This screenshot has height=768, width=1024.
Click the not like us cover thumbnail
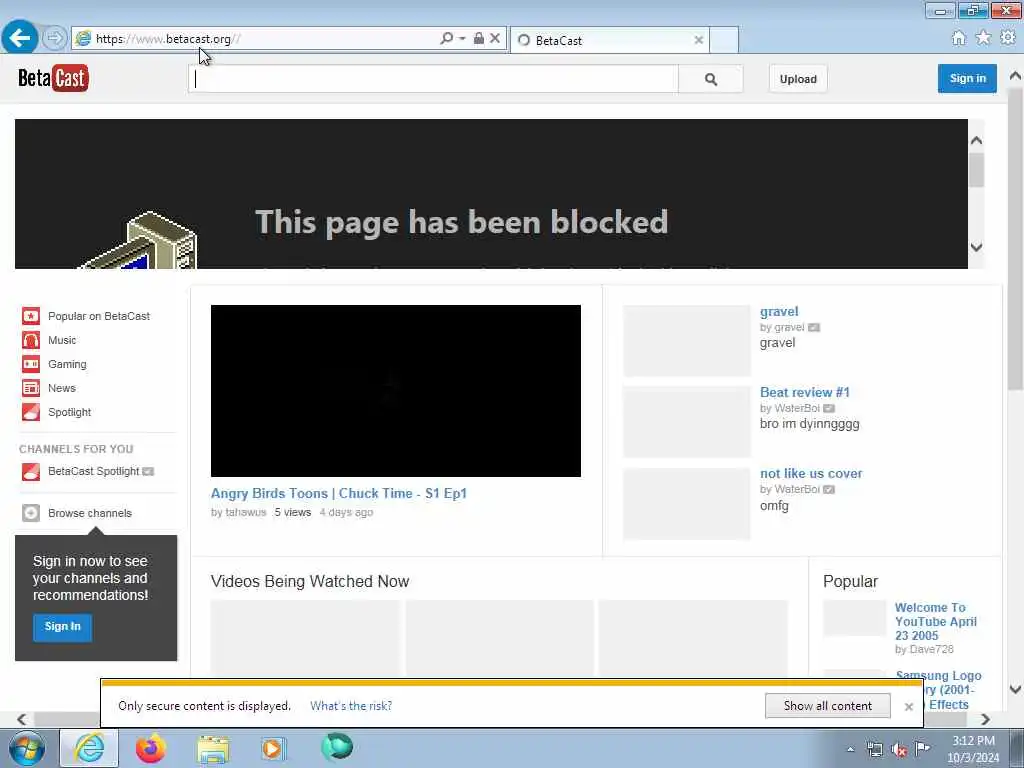pyautogui.click(x=687, y=504)
